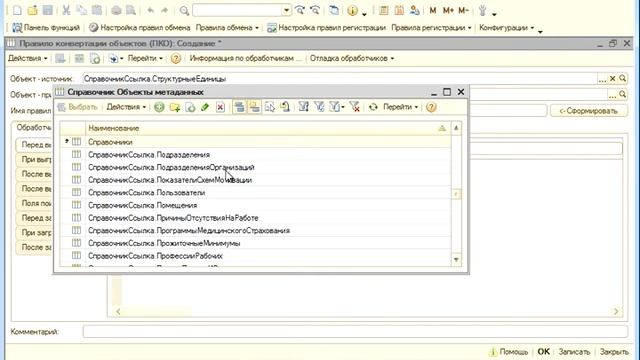Click the Сформировать button
Screen dimensions: 640x360
pos(589,111)
